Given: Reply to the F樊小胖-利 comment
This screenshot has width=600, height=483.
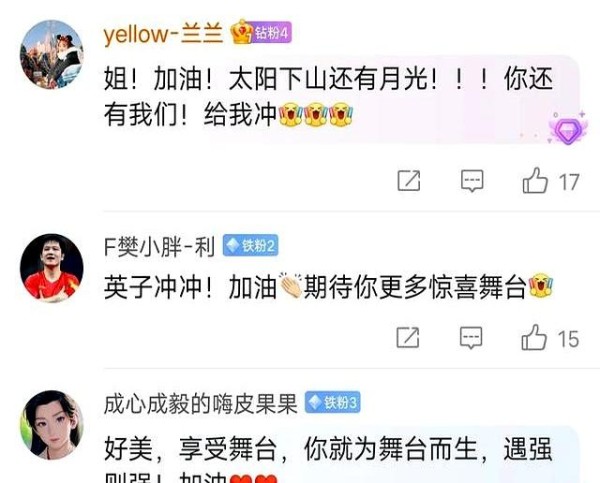Looking at the screenshot, I should 471,338.
